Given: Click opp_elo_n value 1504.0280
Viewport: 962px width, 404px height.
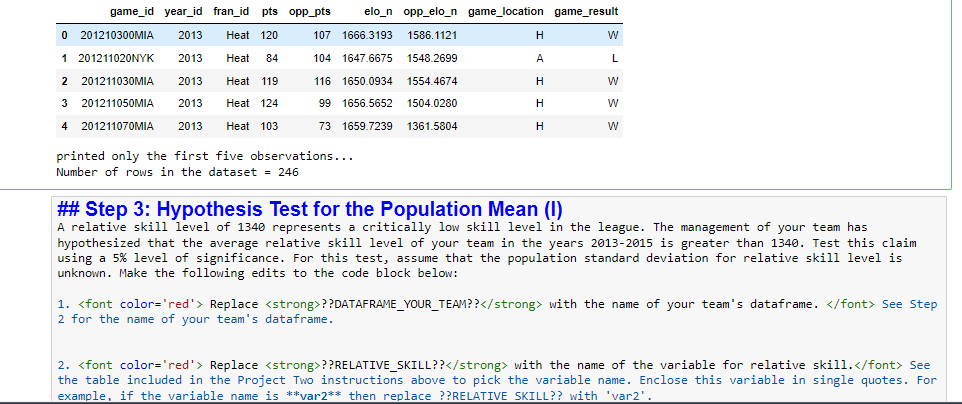Looking at the screenshot, I should click(x=433, y=104).
